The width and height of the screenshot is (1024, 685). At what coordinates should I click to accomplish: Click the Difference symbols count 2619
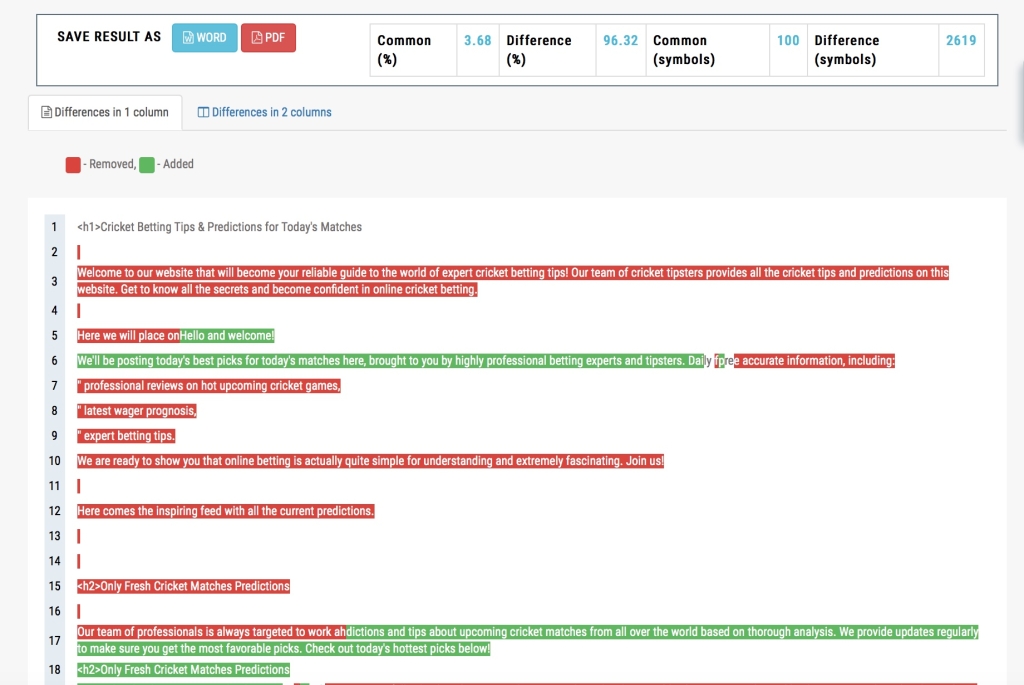pyautogui.click(x=960, y=41)
